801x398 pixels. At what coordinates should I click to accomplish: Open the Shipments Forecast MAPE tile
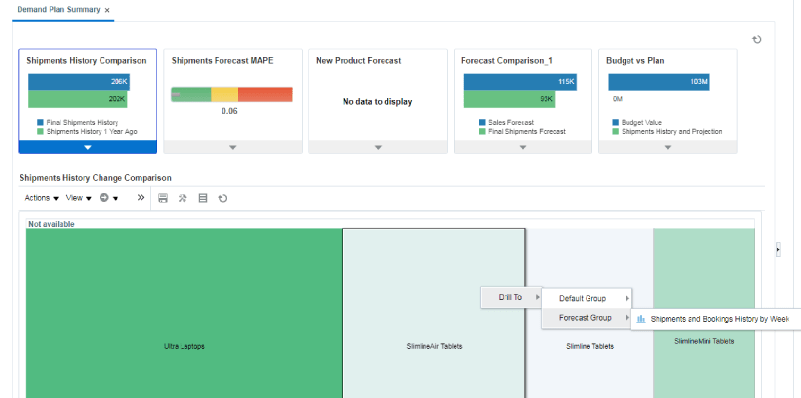point(233,101)
